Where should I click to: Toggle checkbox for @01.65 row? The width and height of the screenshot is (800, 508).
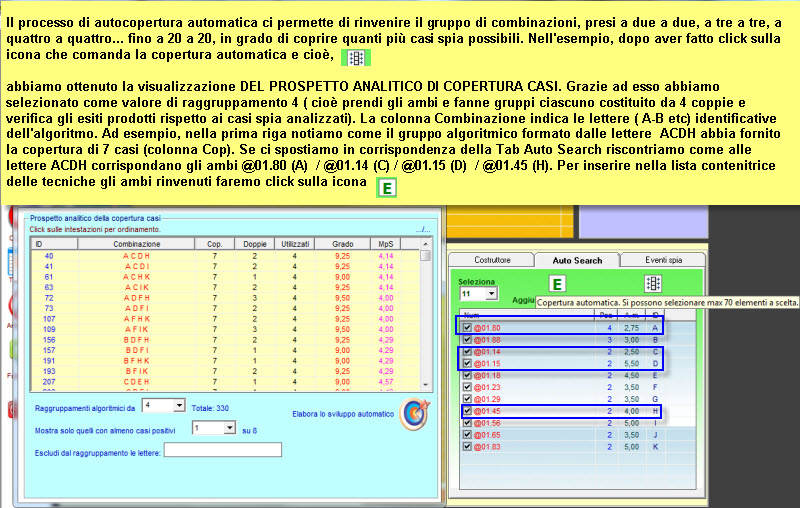pyautogui.click(x=467, y=435)
